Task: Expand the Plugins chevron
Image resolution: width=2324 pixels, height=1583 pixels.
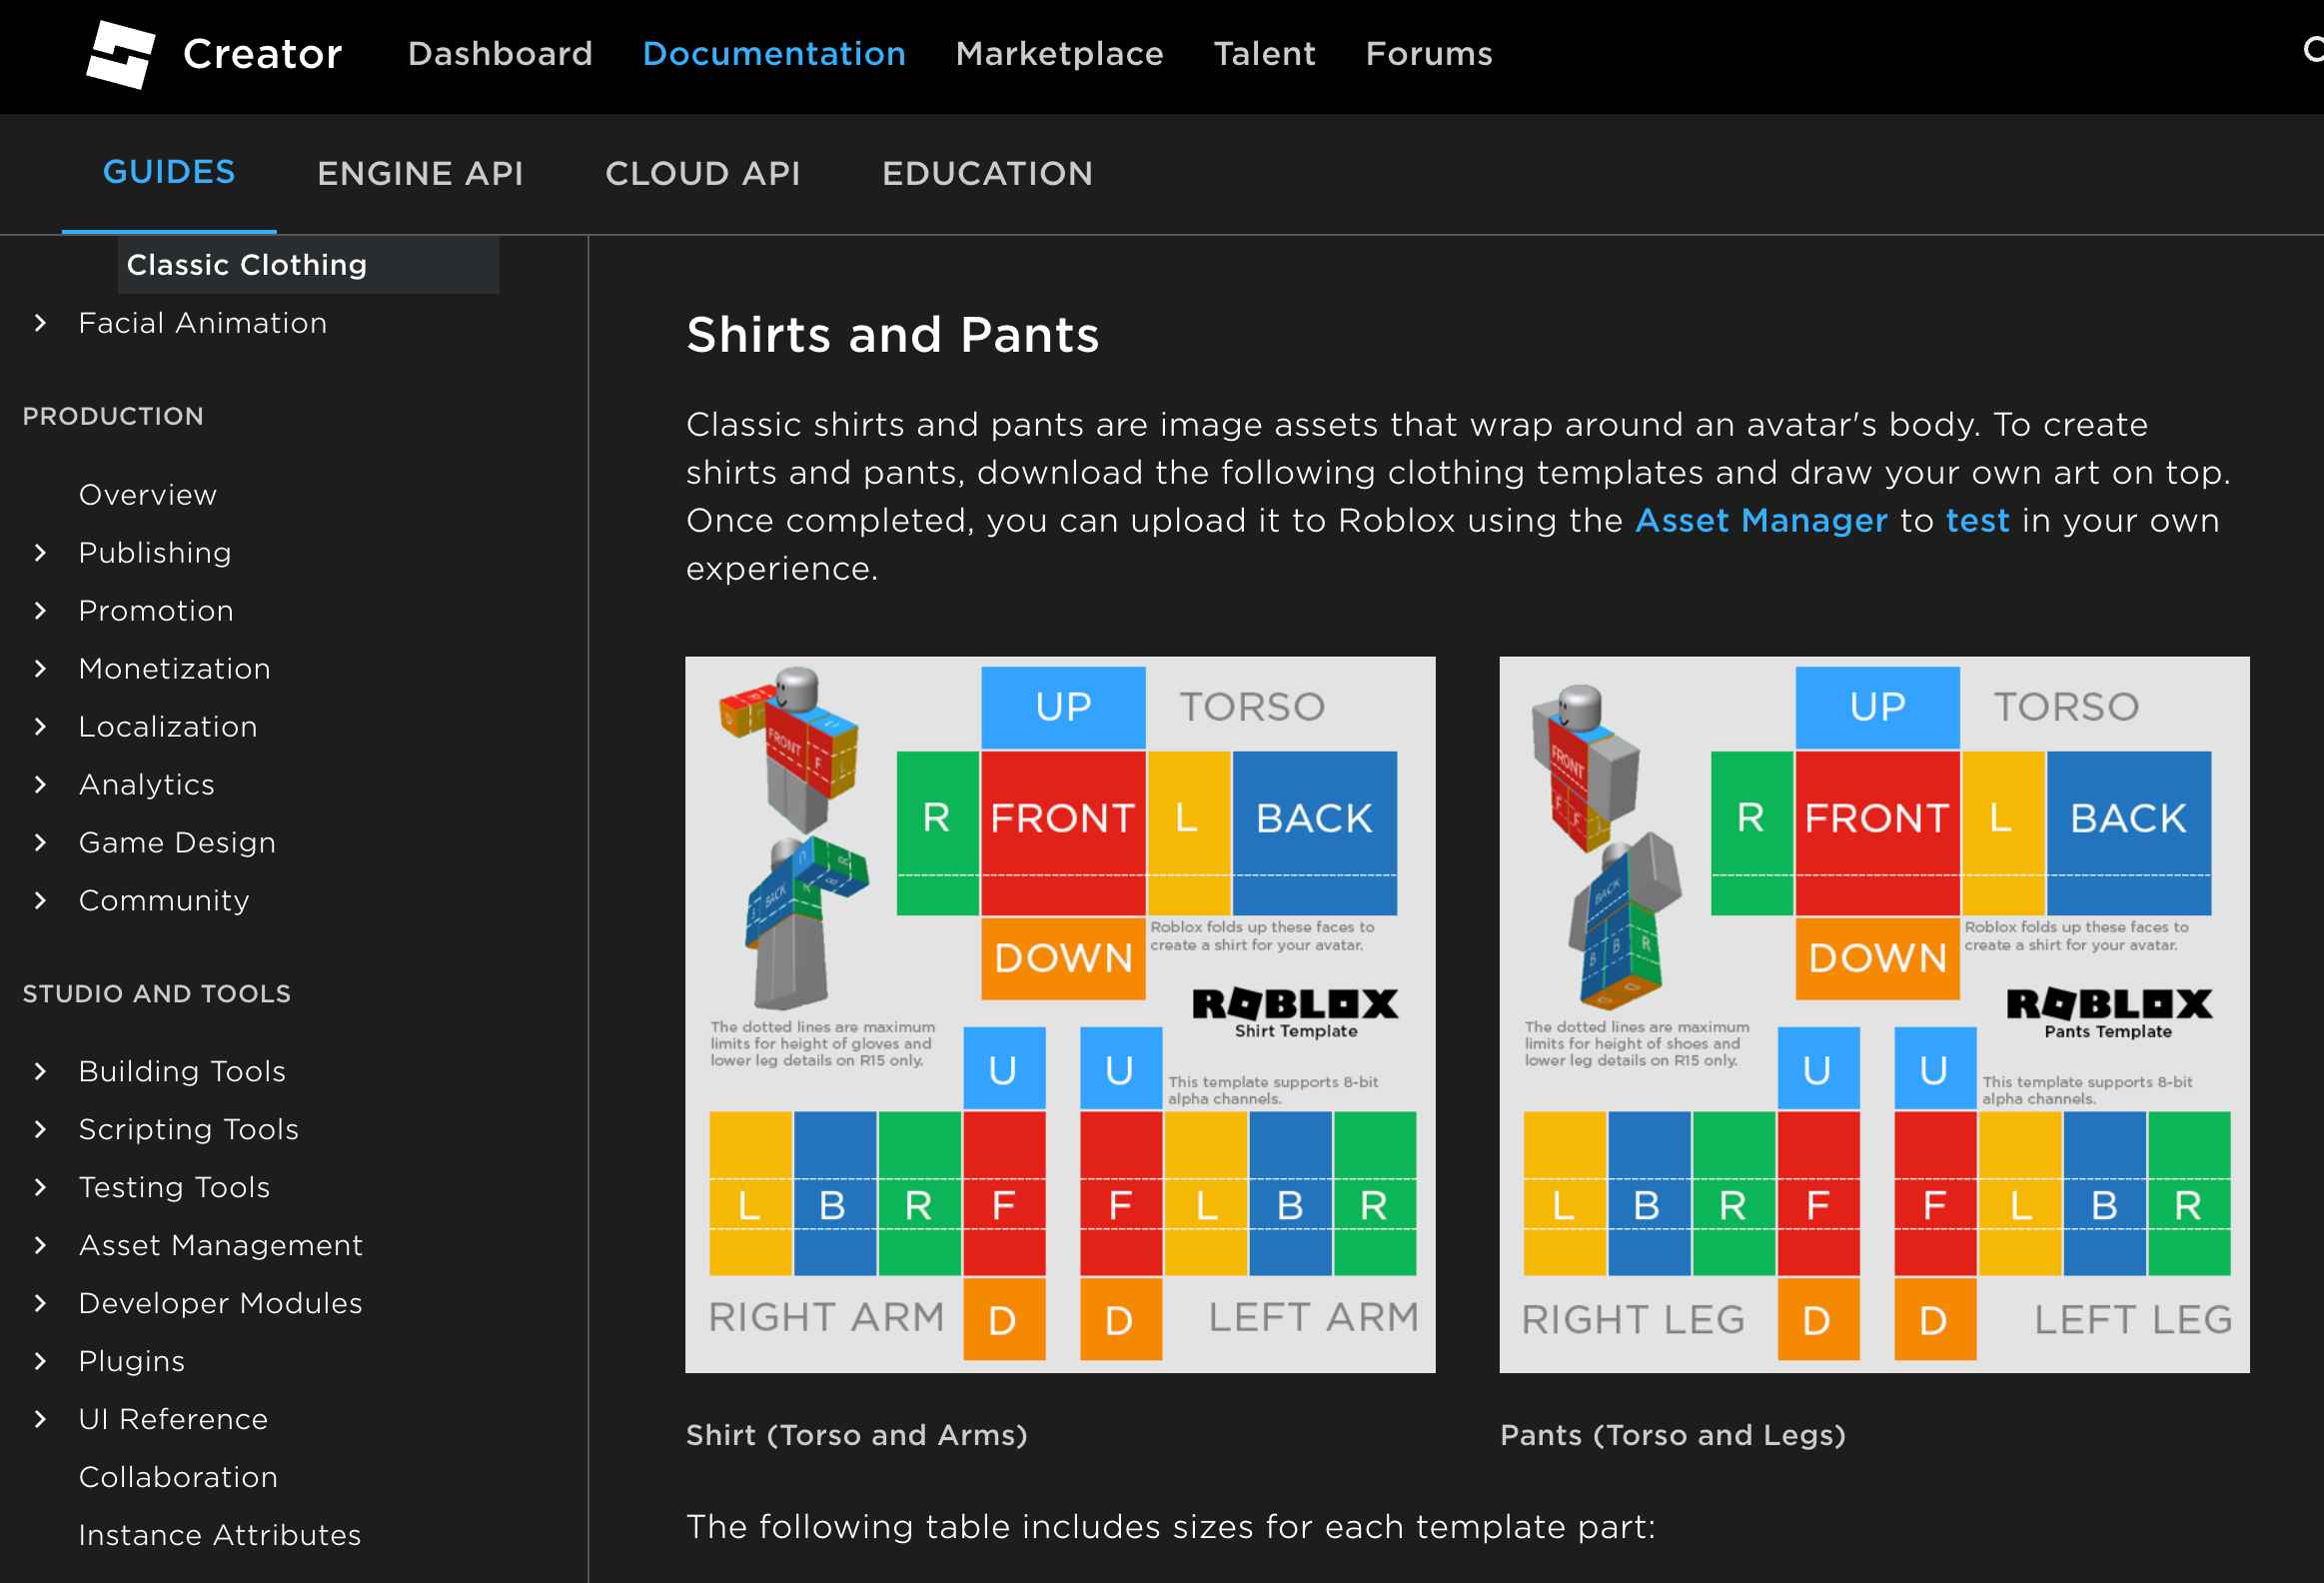Action: pyautogui.click(x=40, y=1361)
